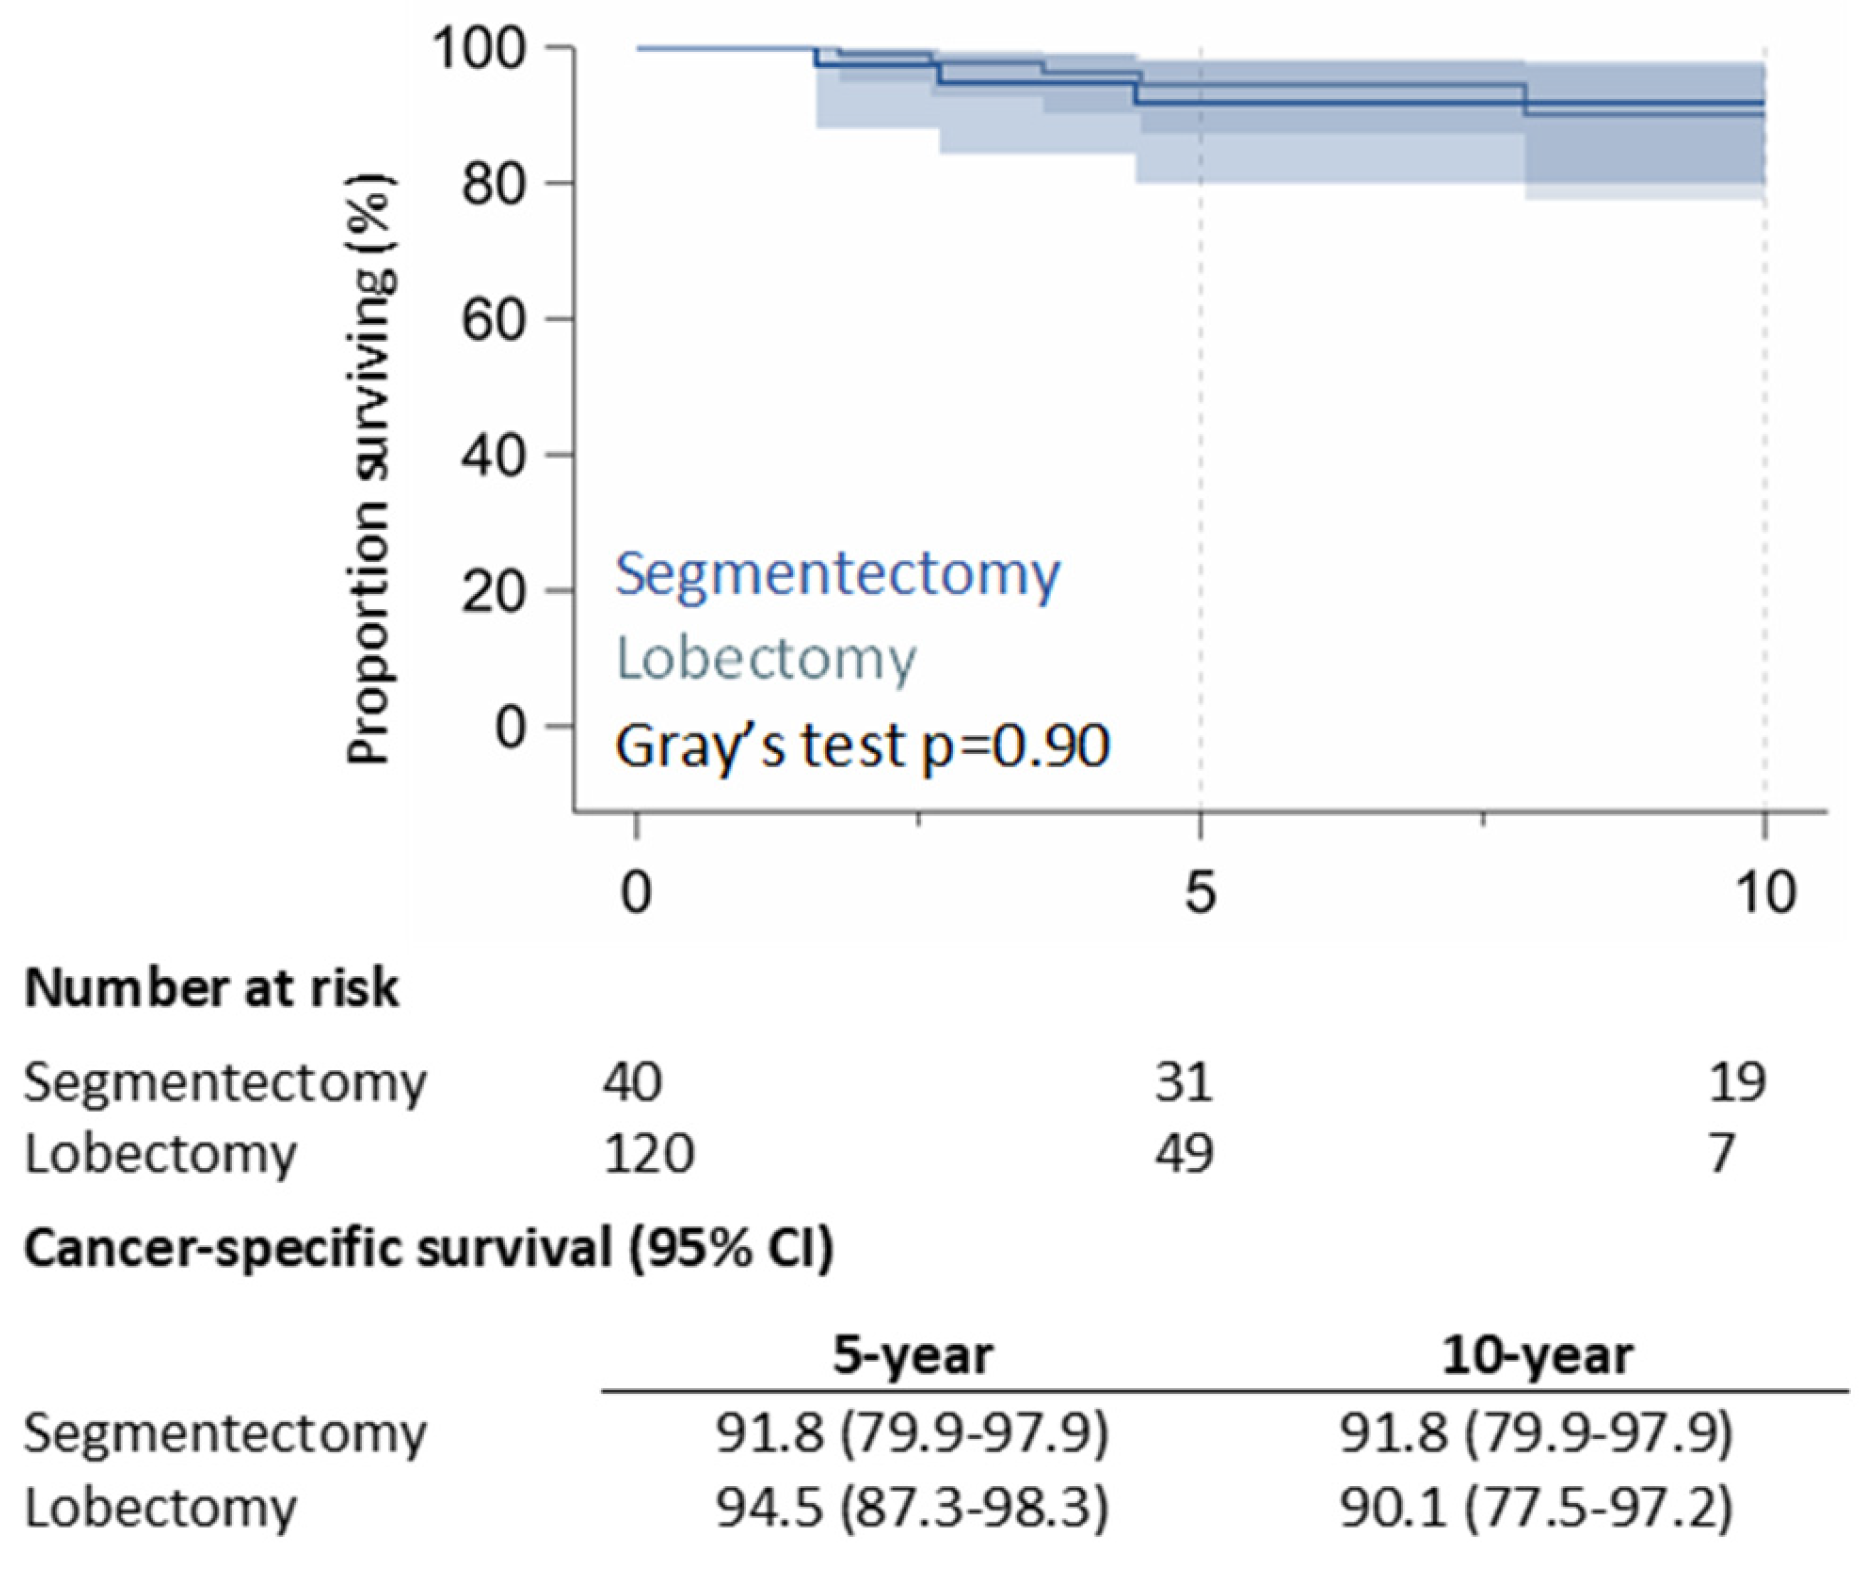Click the blue Segmentectomy legend label in chart

(x=837, y=575)
